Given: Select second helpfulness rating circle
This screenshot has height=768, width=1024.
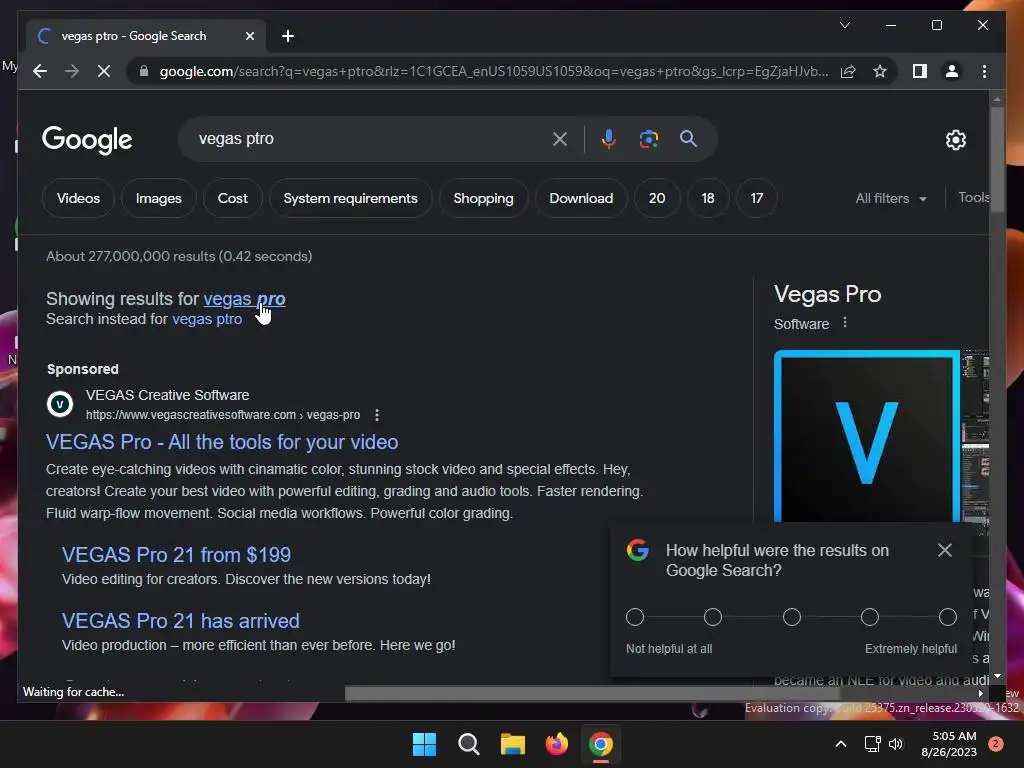Looking at the screenshot, I should [x=712, y=617].
